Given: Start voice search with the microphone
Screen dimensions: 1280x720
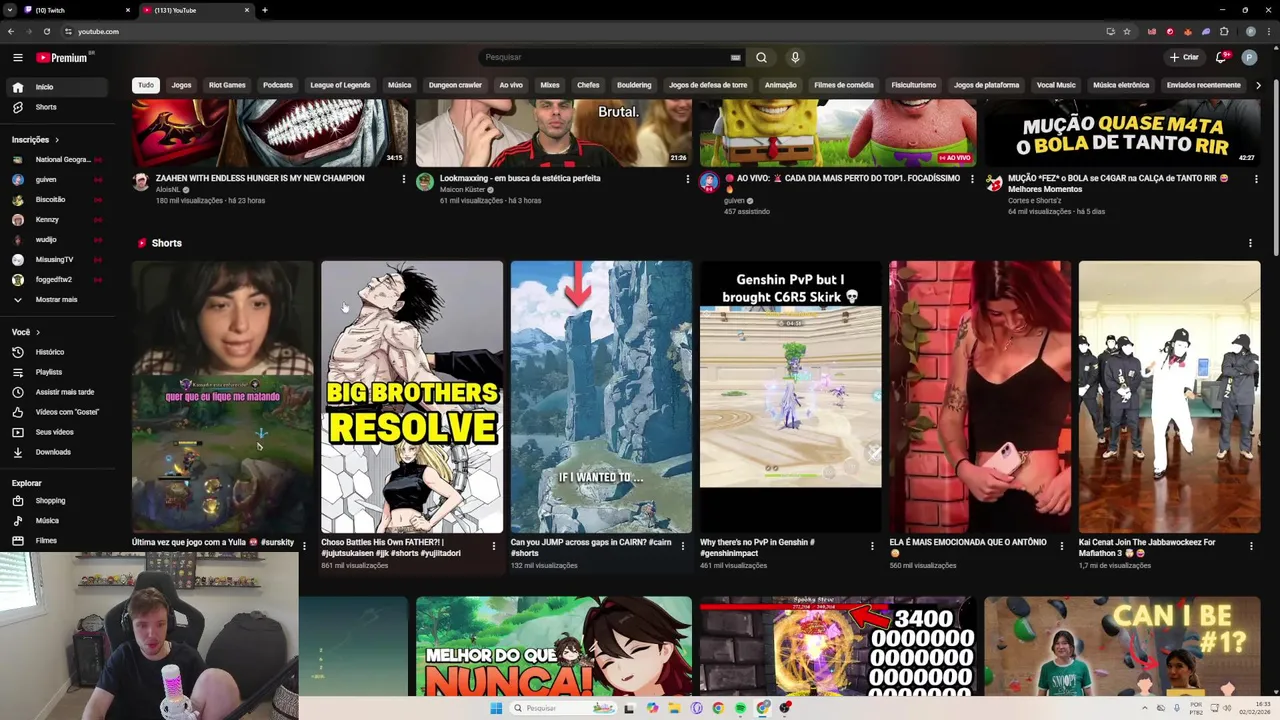Looking at the screenshot, I should (795, 57).
